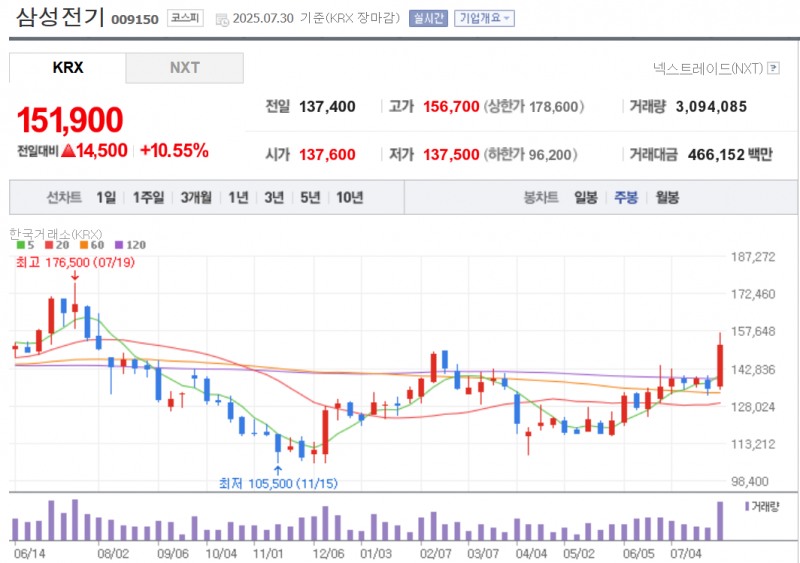Click the 넥스트레이드(NXT) link
800x563 pixels.
coord(707,68)
